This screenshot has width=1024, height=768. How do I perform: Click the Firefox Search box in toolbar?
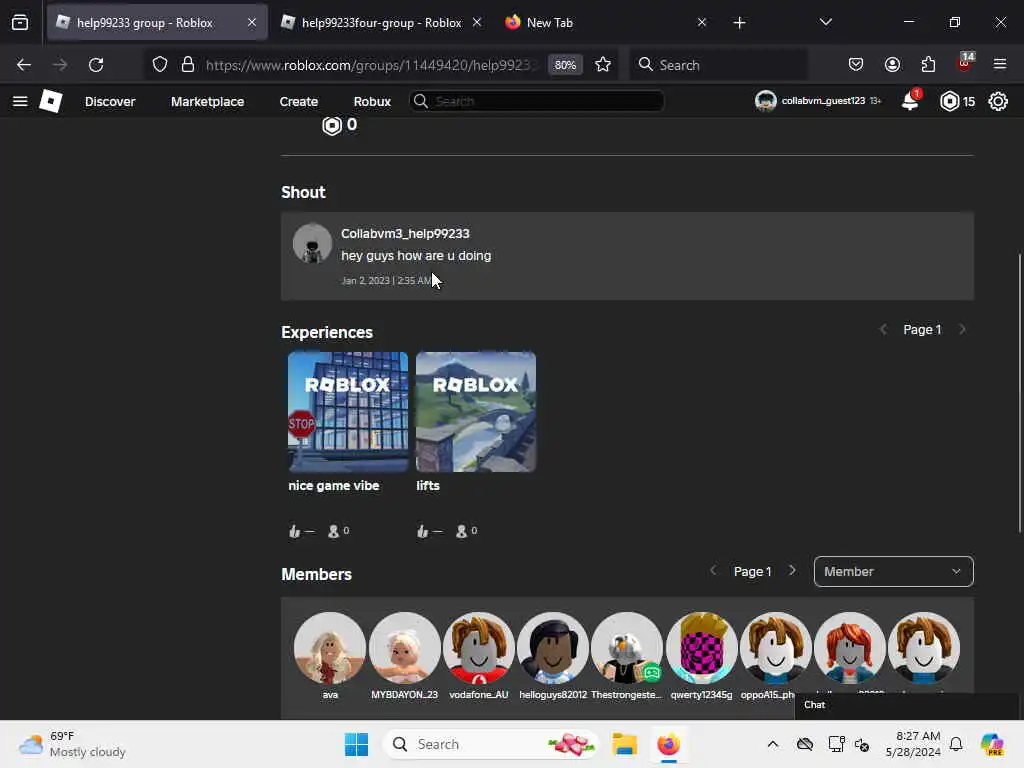click(x=718, y=65)
